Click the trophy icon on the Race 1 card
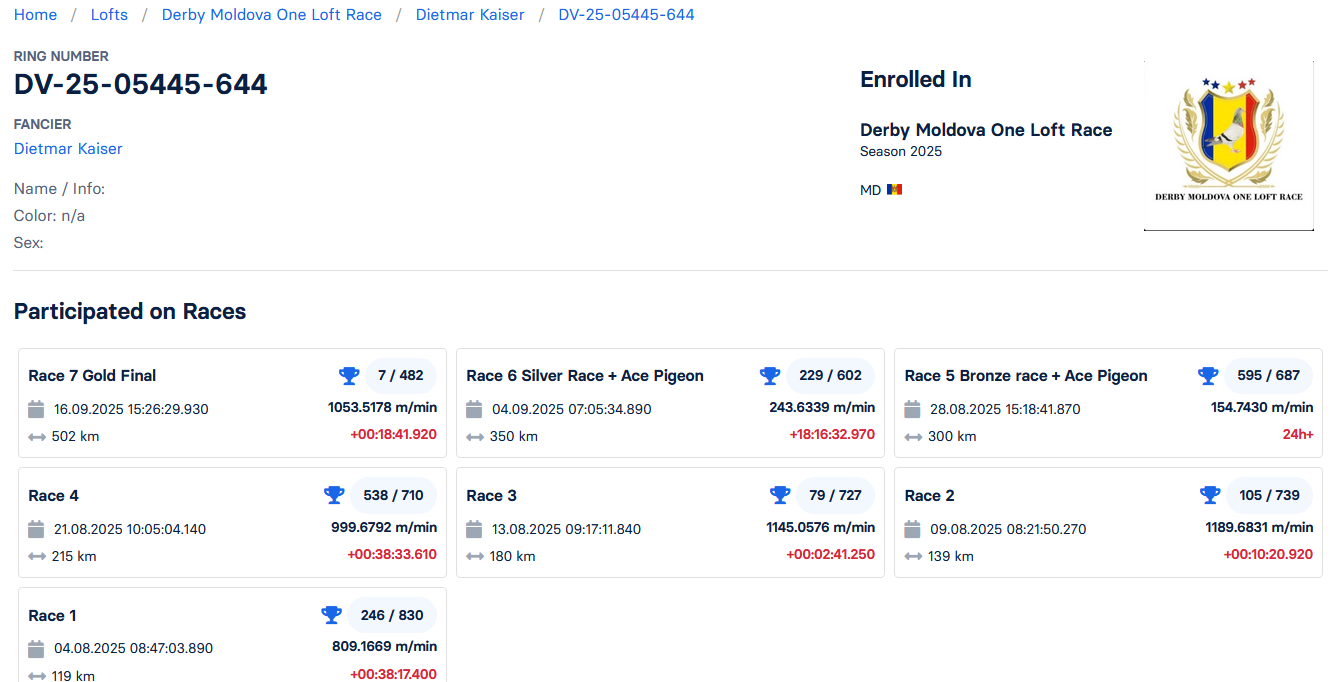1334x682 pixels. tap(331, 615)
